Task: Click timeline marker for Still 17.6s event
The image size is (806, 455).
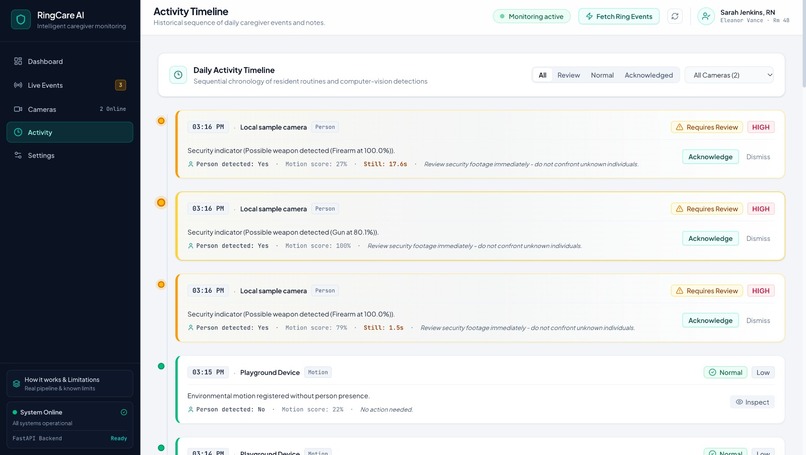Action: [x=161, y=121]
